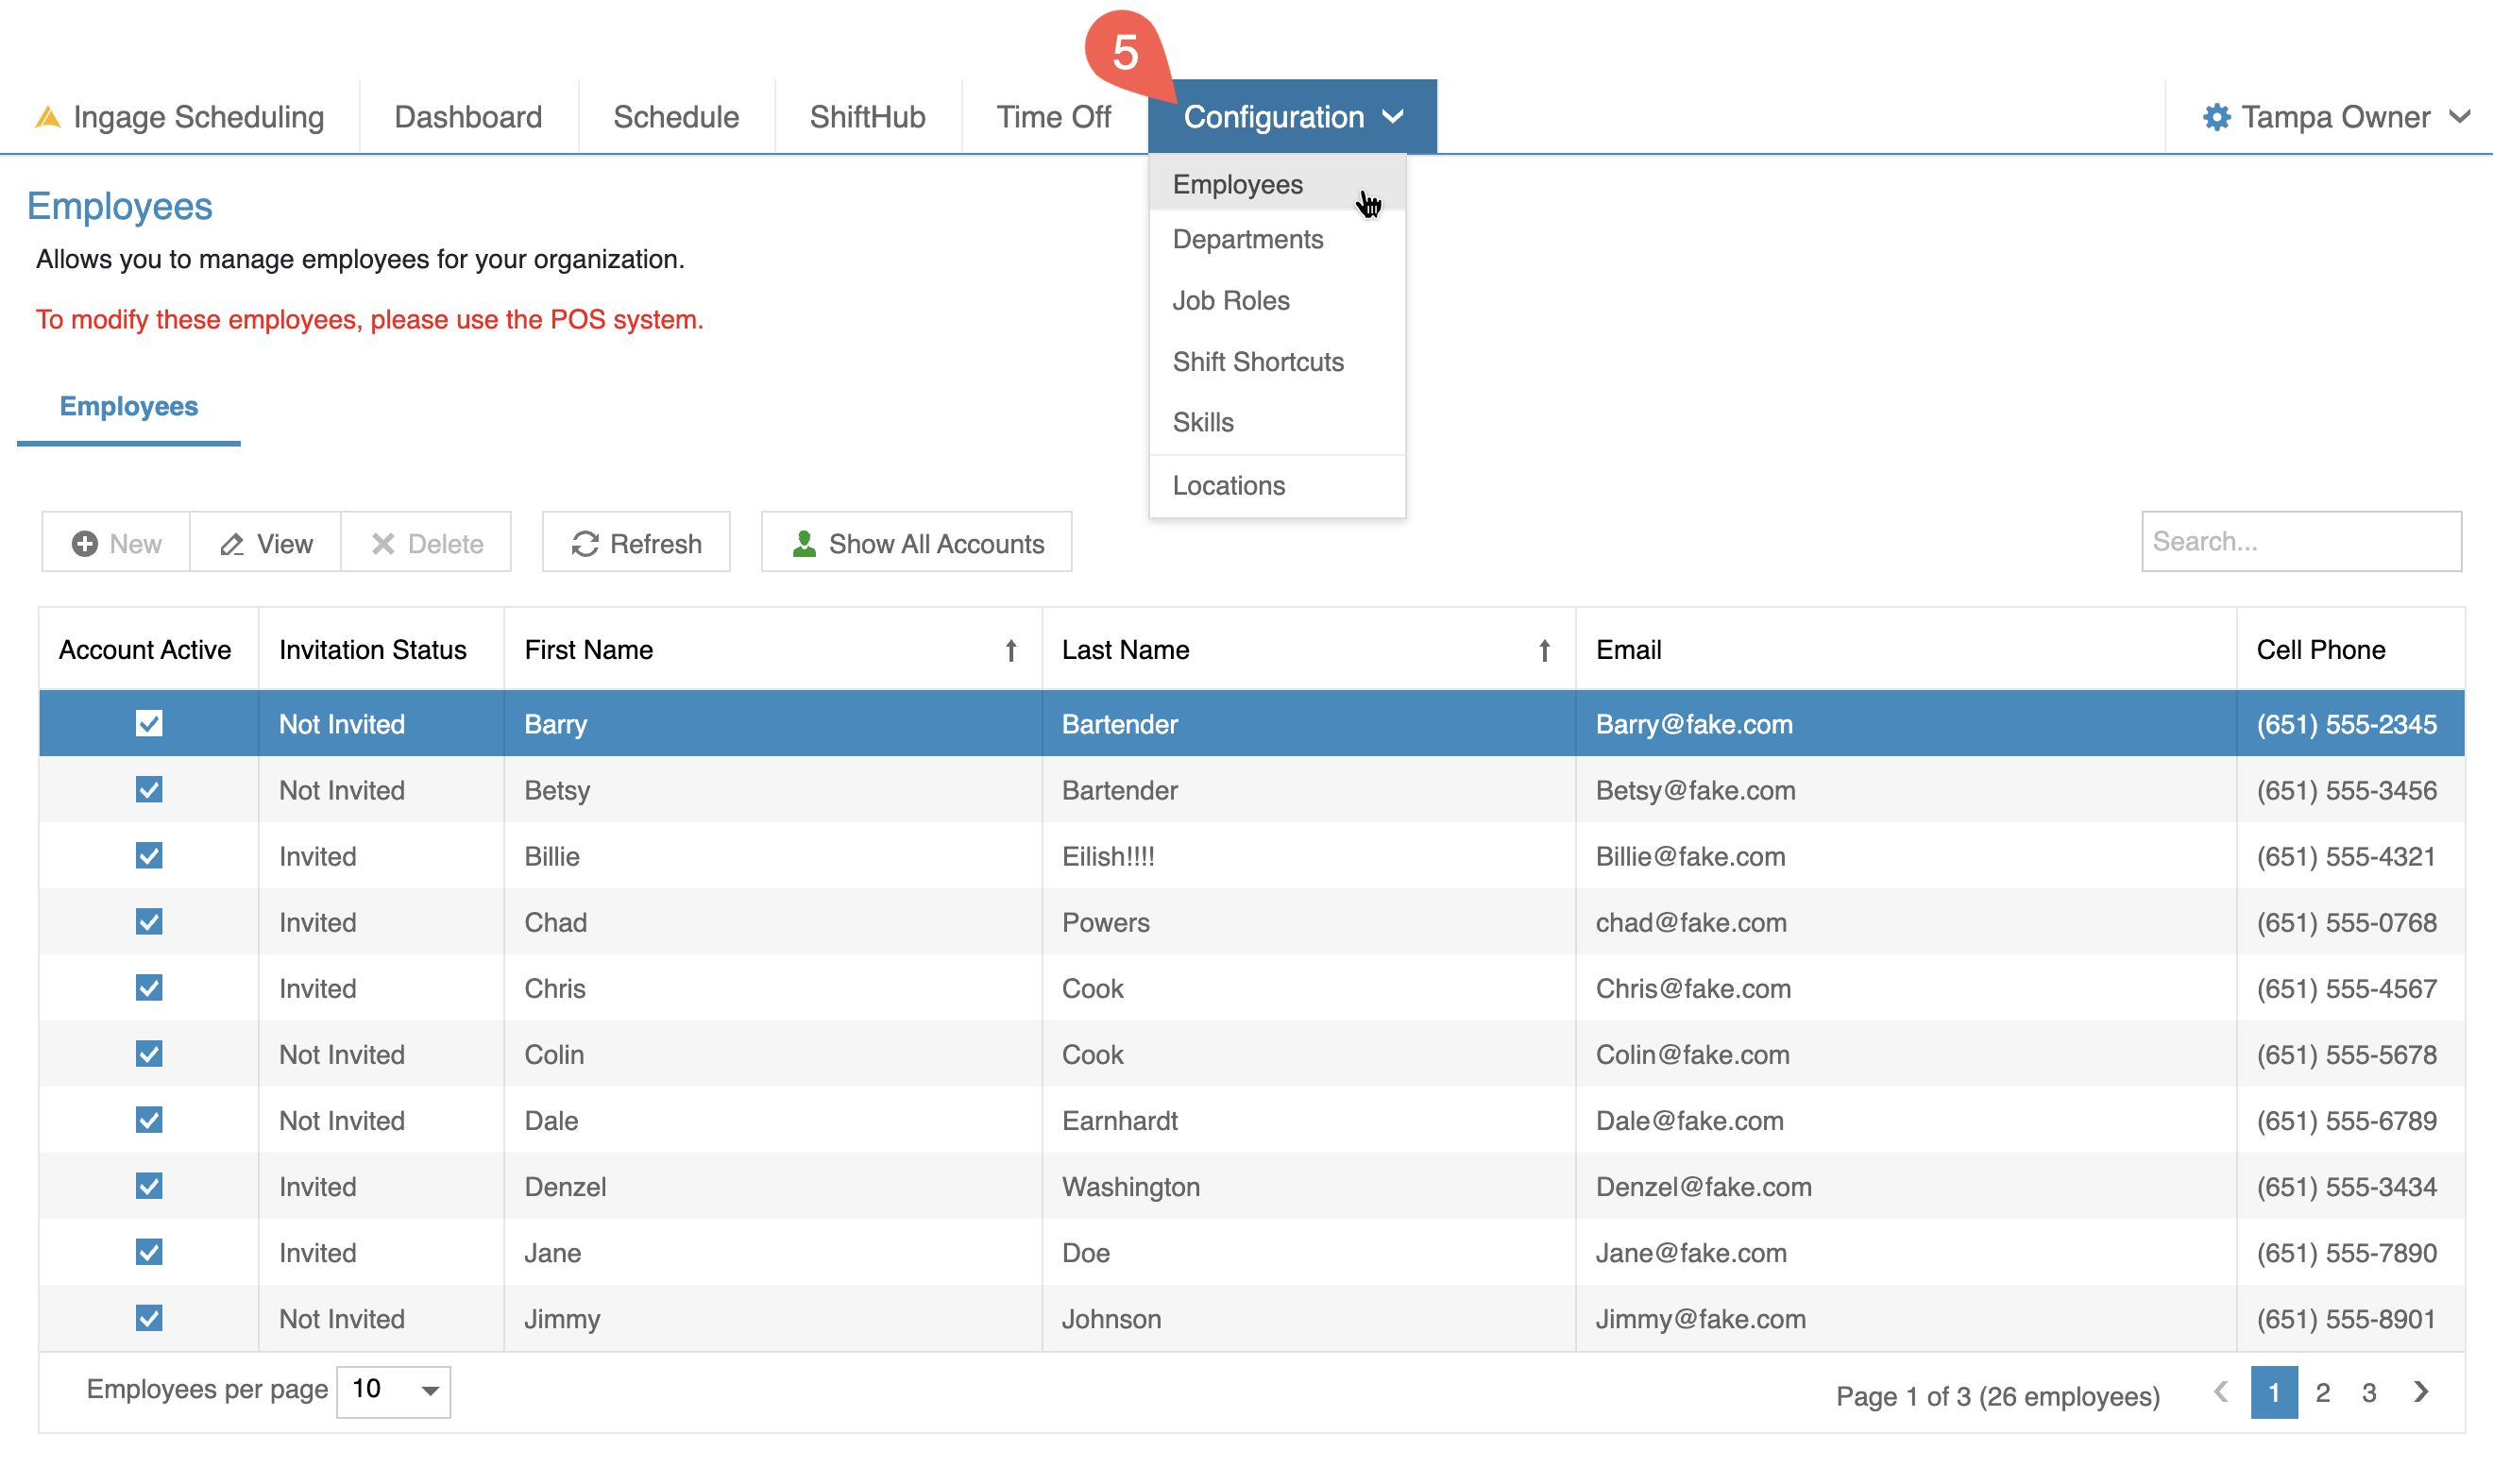
Task: Click into the Search field
Action: coord(2300,541)
